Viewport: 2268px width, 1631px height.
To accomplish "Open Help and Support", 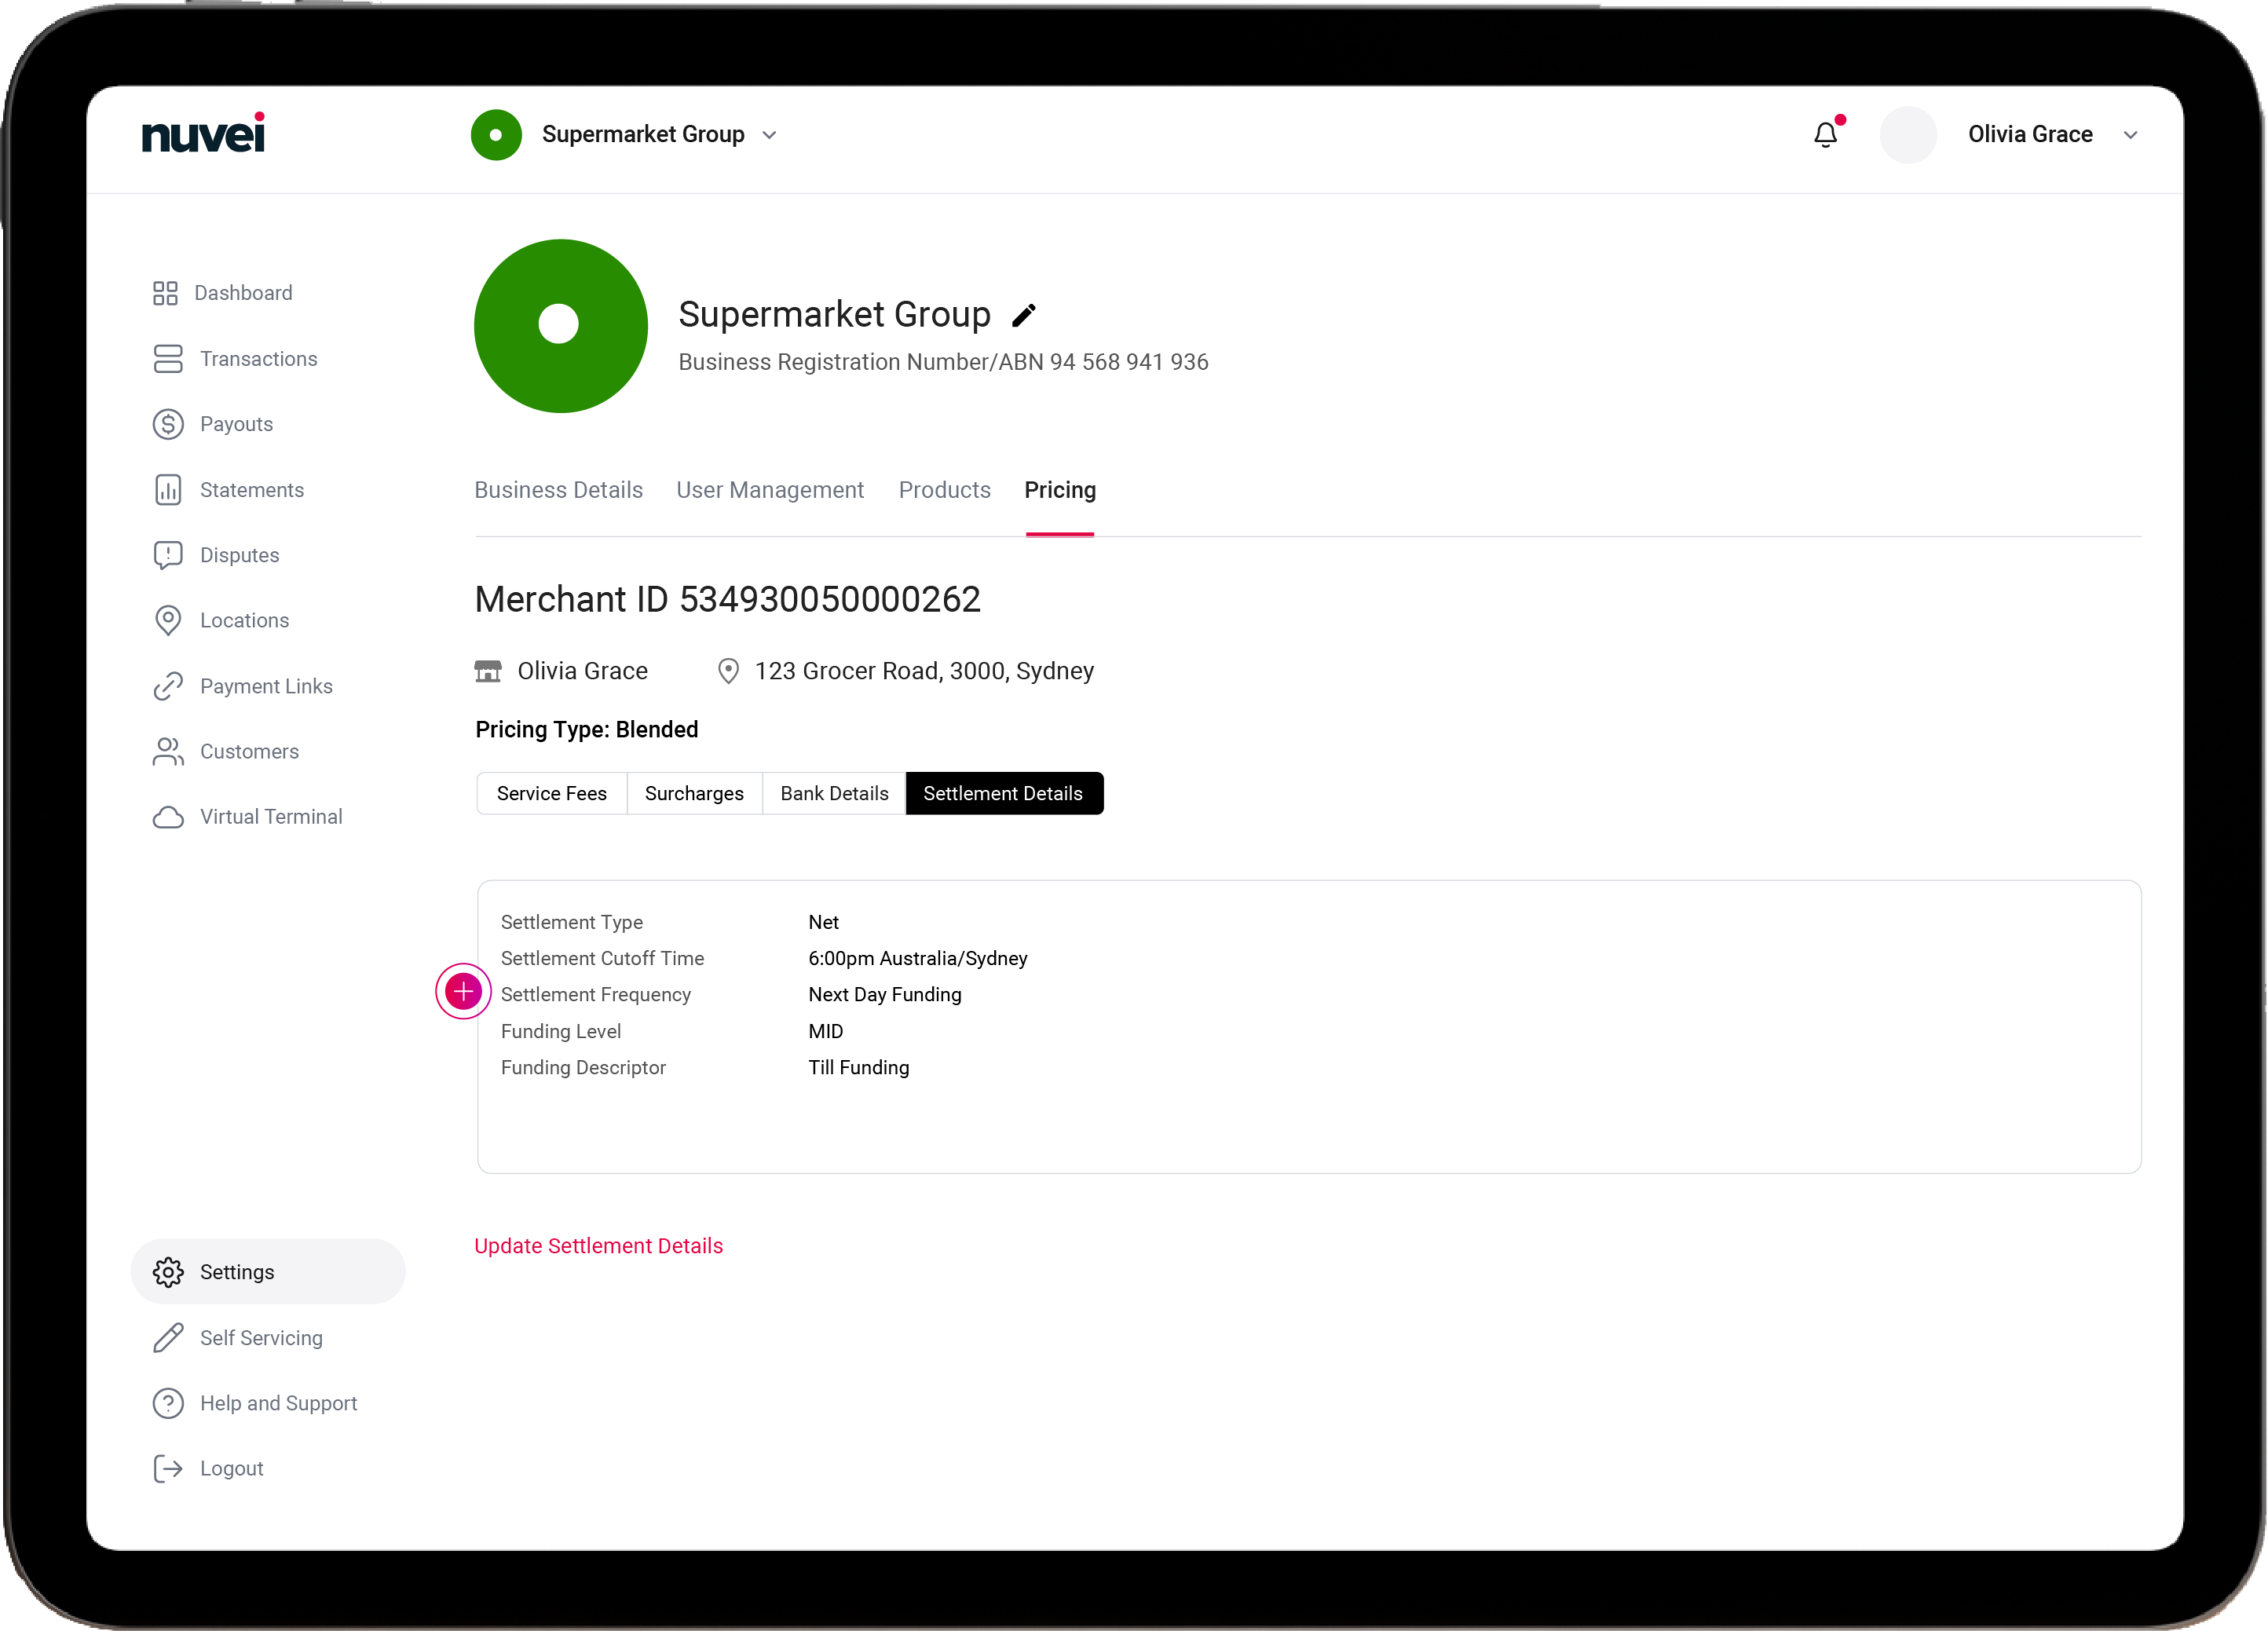I will [279, 1403].
